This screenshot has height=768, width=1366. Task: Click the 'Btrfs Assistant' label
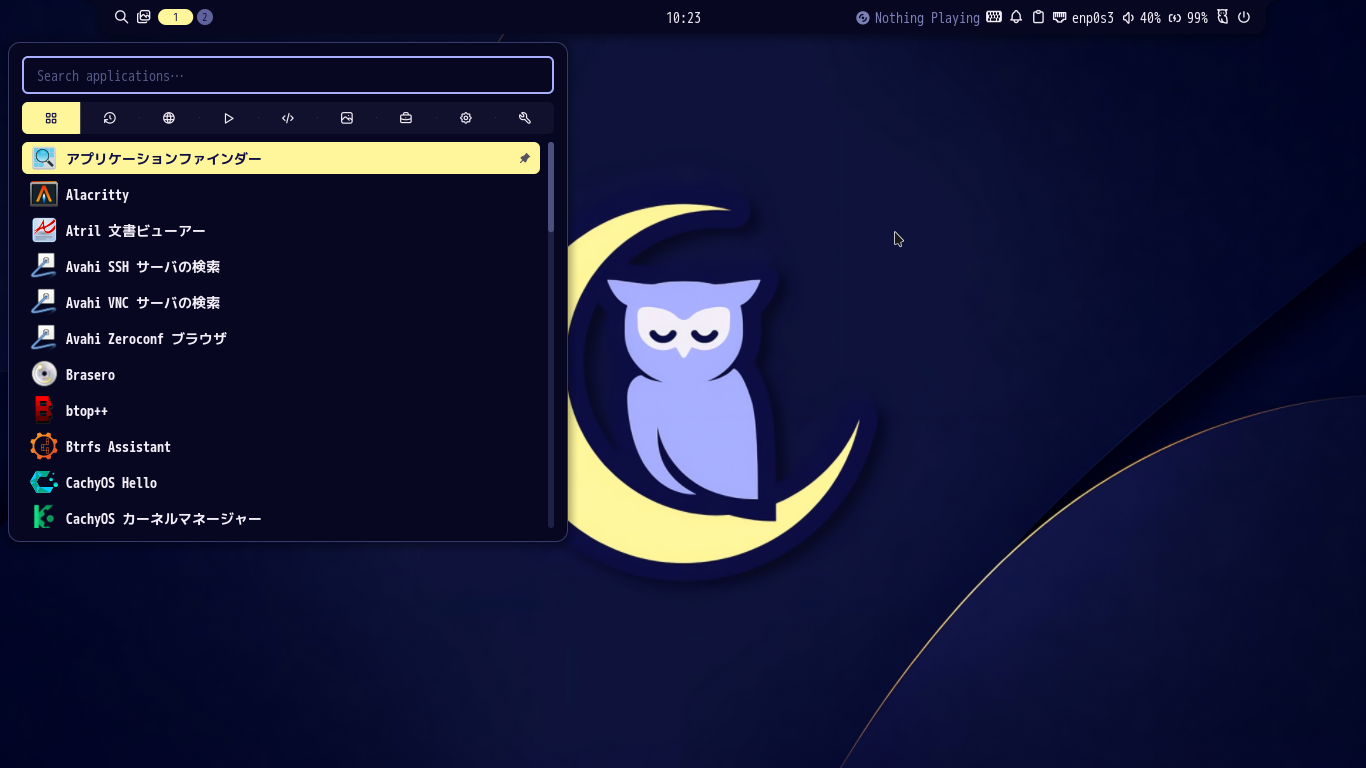(x=118, y=447)
